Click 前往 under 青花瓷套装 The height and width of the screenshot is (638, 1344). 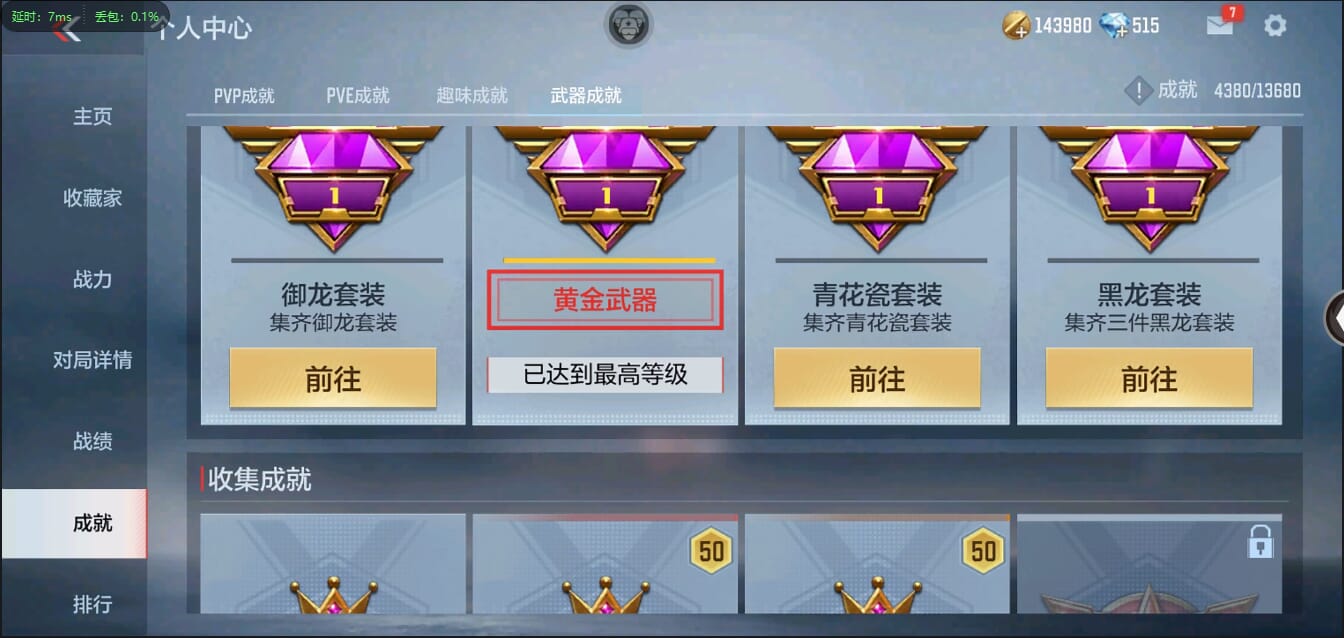pos(877,378)
